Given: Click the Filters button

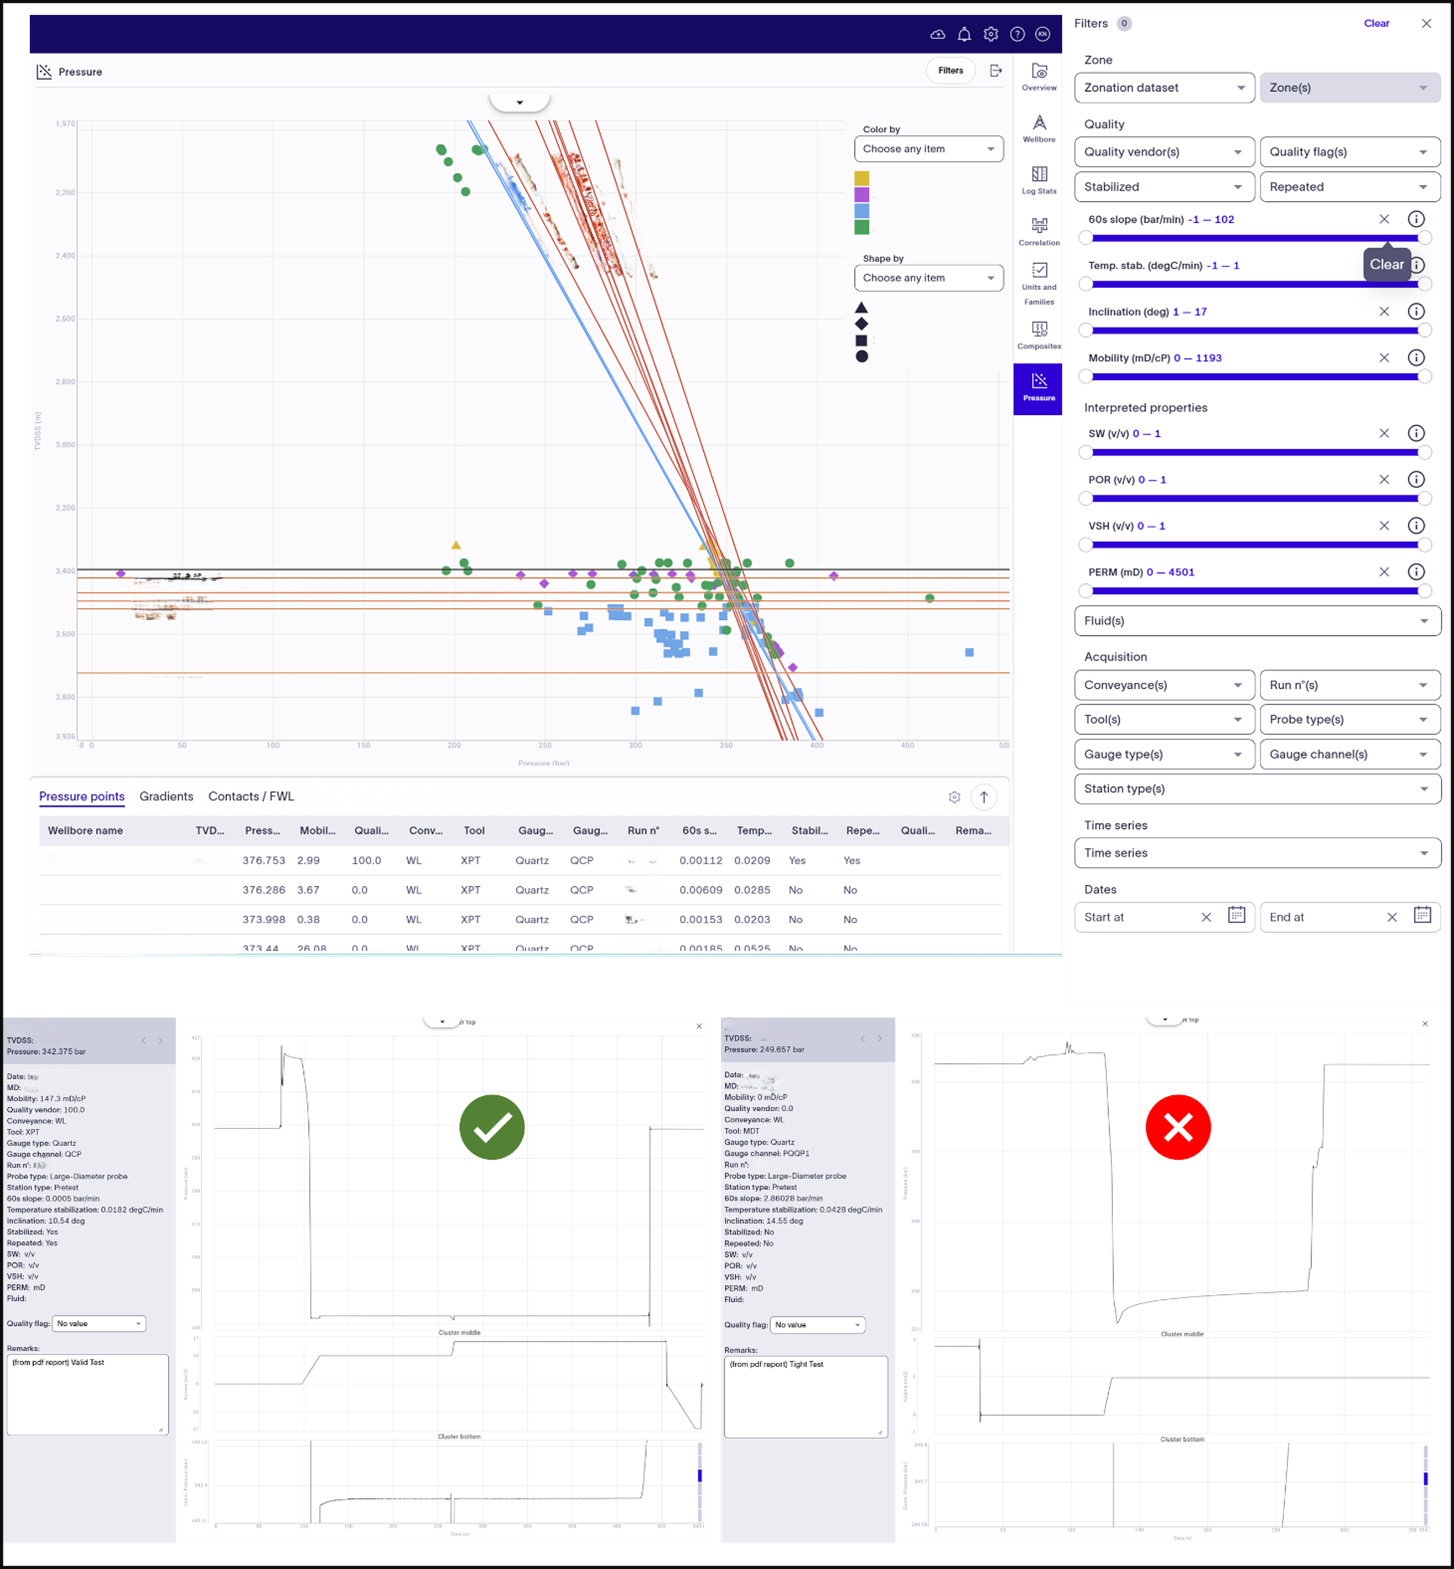Looking at the screenshot, I should click(x=950, y=71).
